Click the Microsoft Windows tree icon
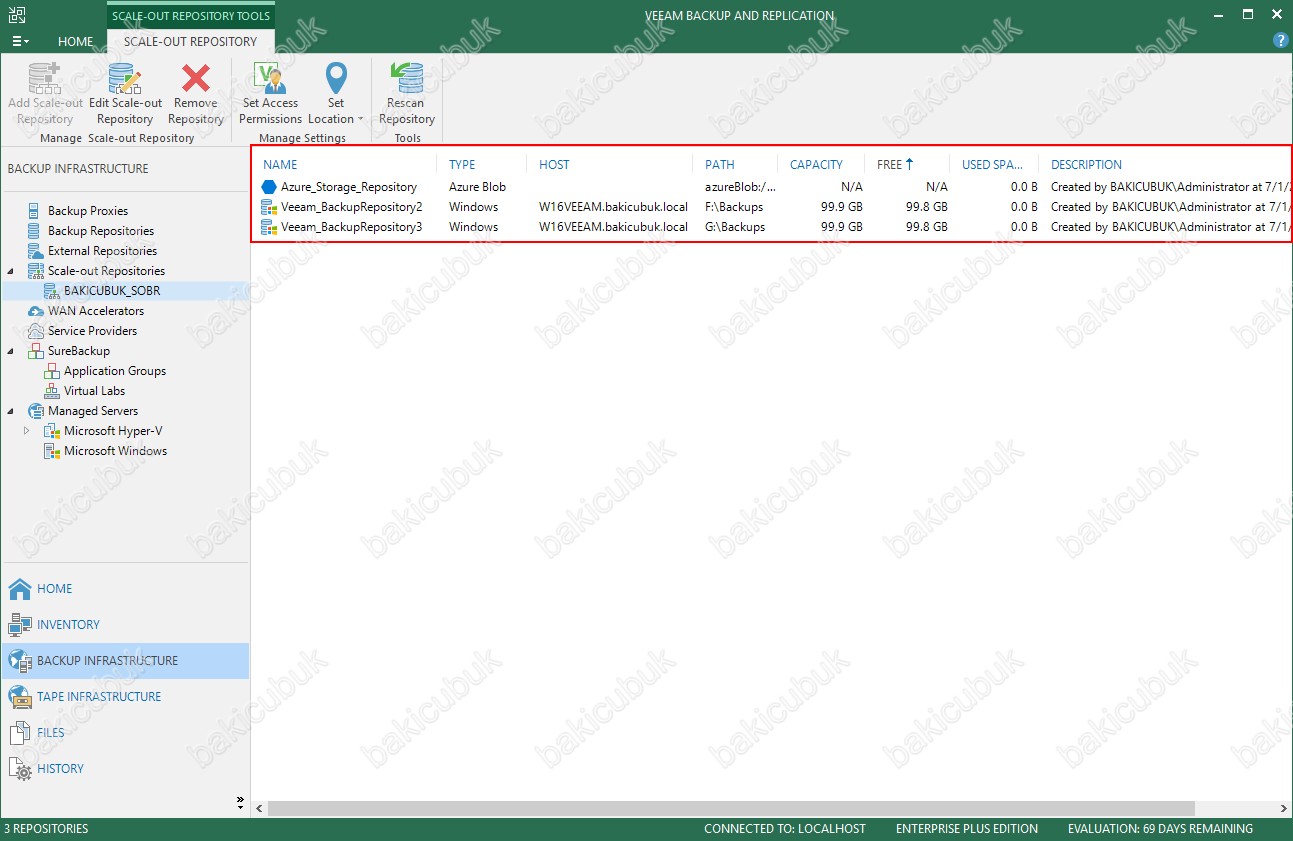This screenshot has height=841, width=1293. click(51, 451)
